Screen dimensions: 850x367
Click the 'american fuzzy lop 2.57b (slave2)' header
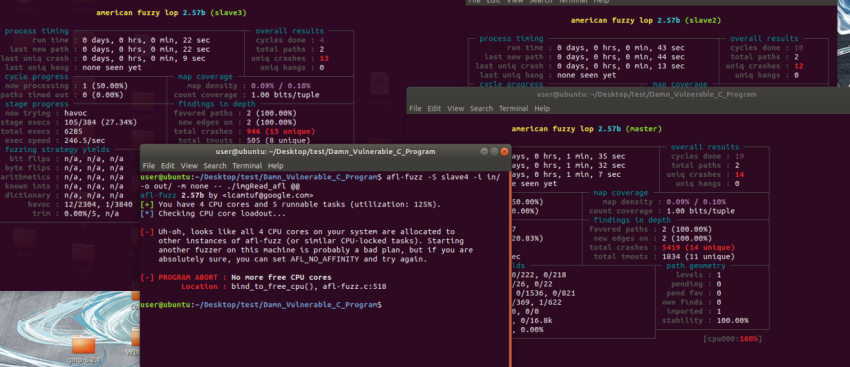click(x=646, y=21)
